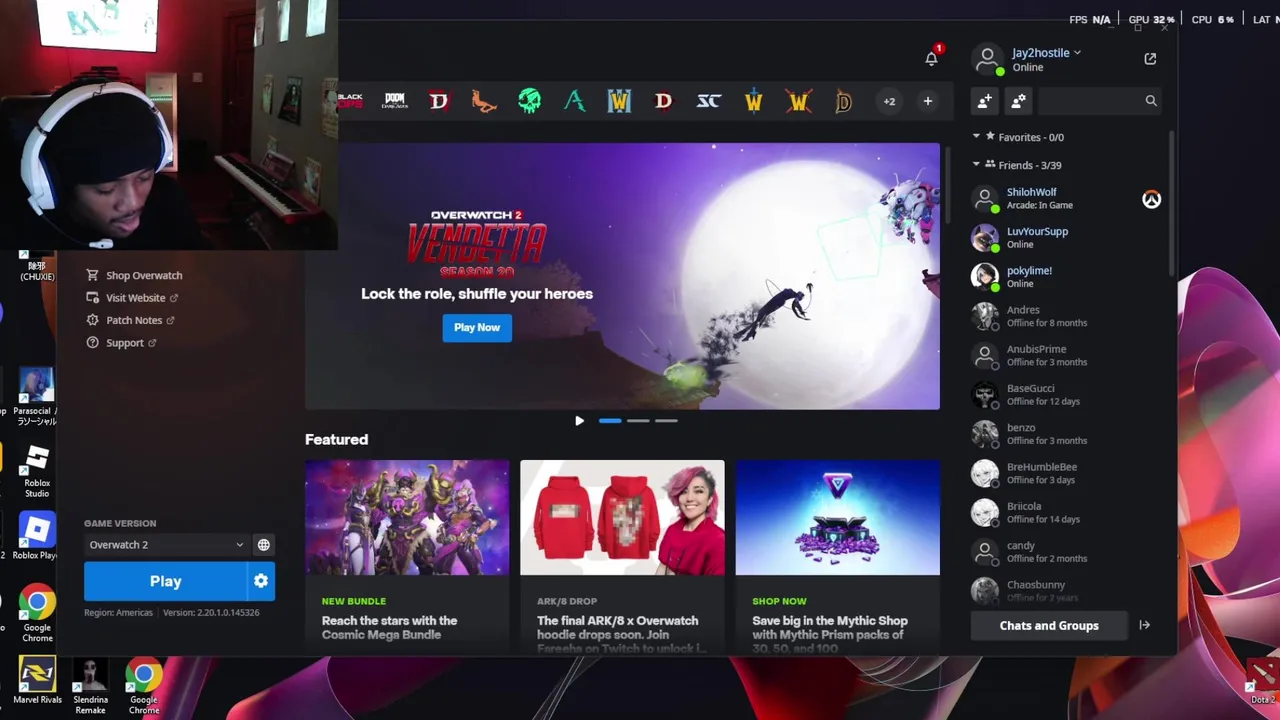This screenshot has height=720, width=1280.
Task: Show the +2 hidden games
Action: tap(889, 101)
